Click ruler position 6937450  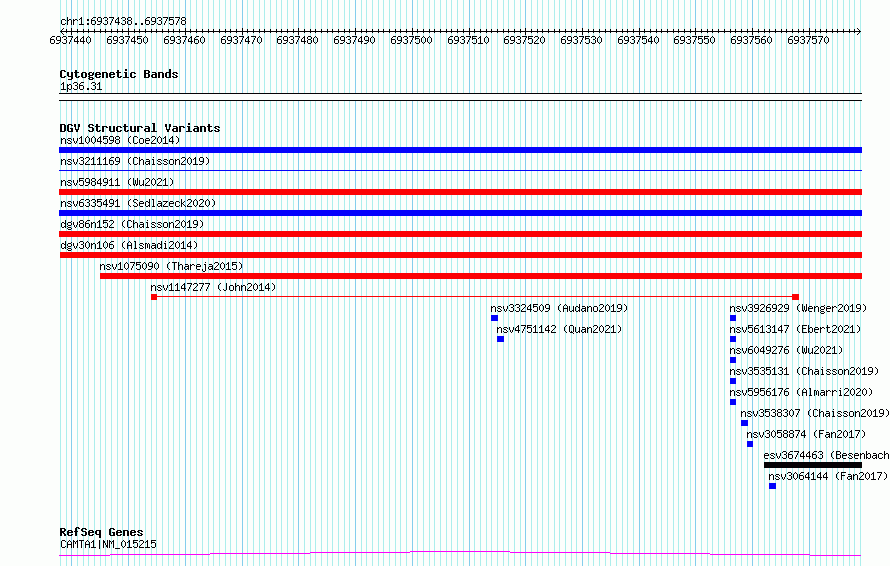(x=127, y=40)
